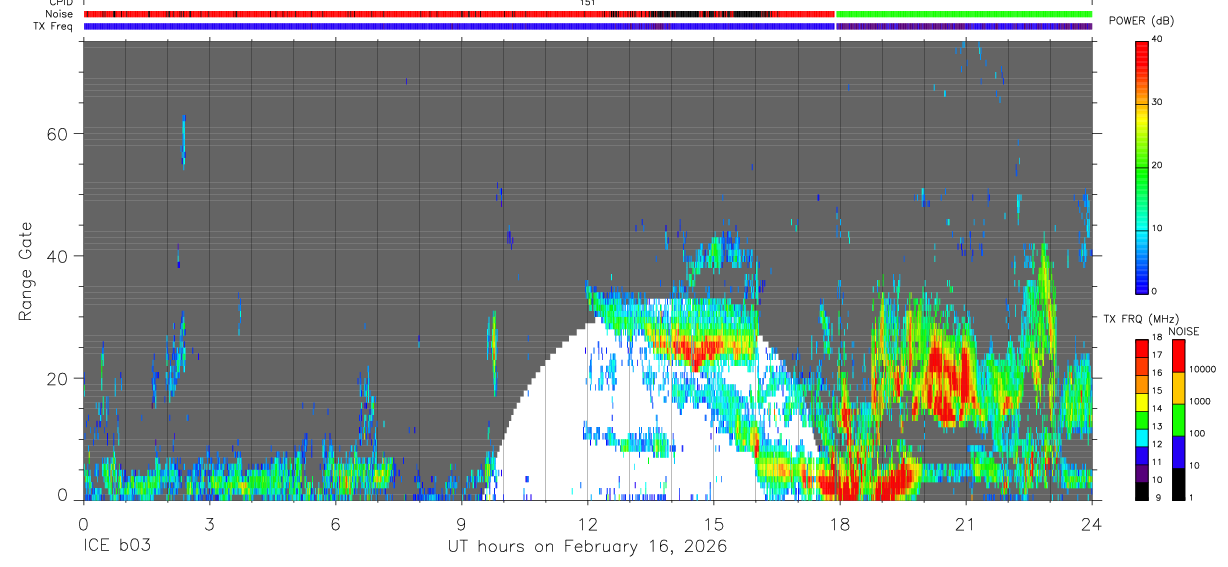This screenshot has width=1228, height=567.
Task: Click the x-axis tick label '24'
Action: (1092, 524)
